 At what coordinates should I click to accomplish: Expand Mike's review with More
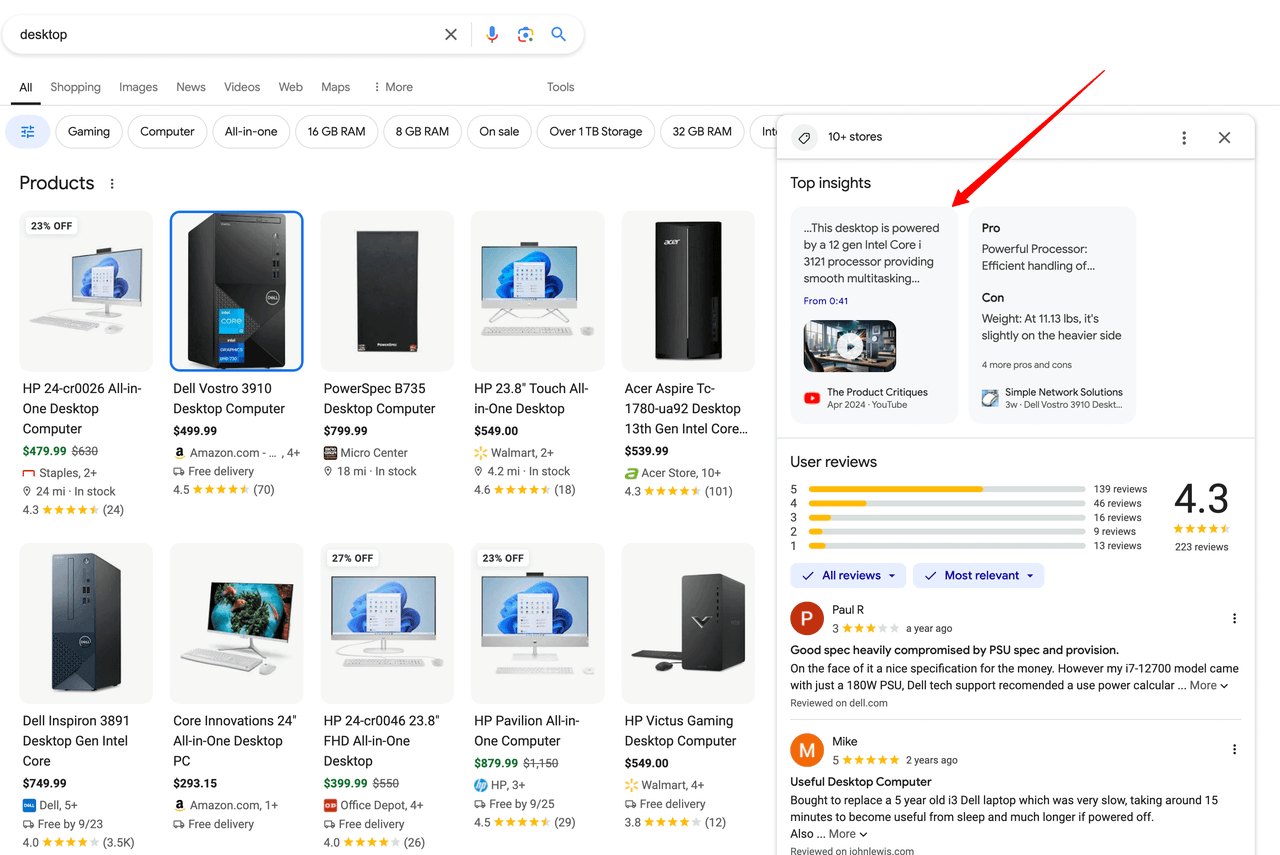pyautogui.click(x=848, y=834)
